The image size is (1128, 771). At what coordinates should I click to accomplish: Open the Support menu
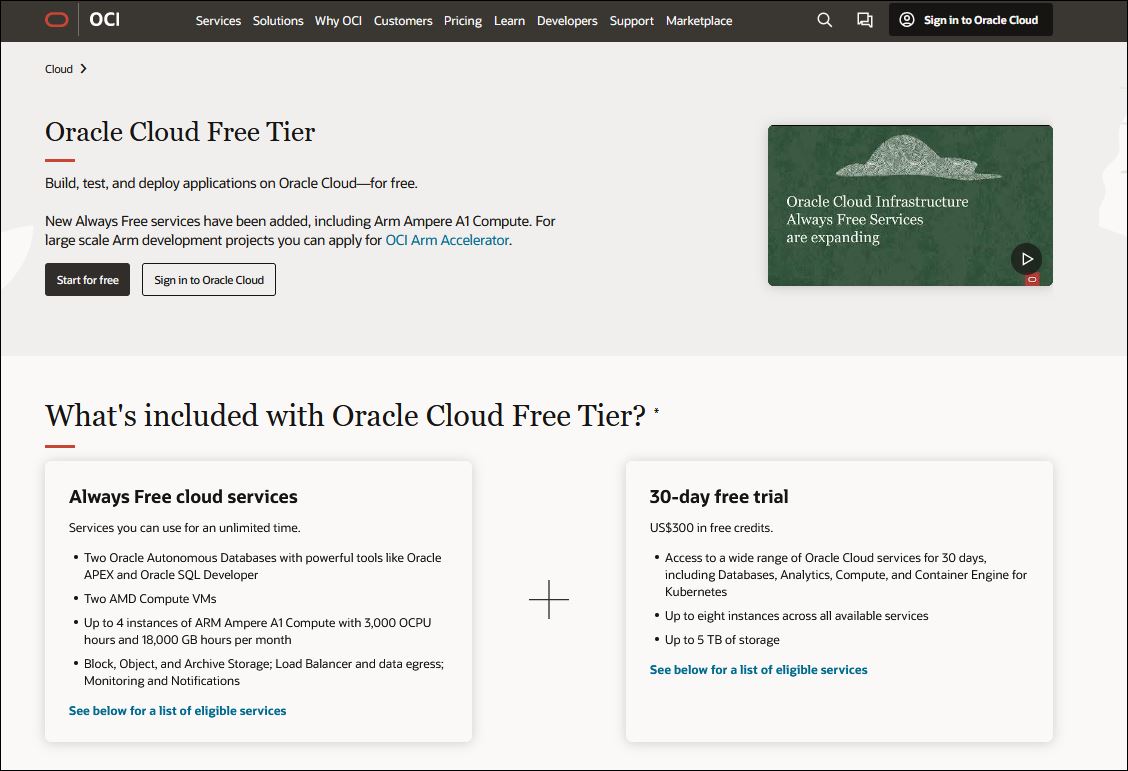[631, 21]
